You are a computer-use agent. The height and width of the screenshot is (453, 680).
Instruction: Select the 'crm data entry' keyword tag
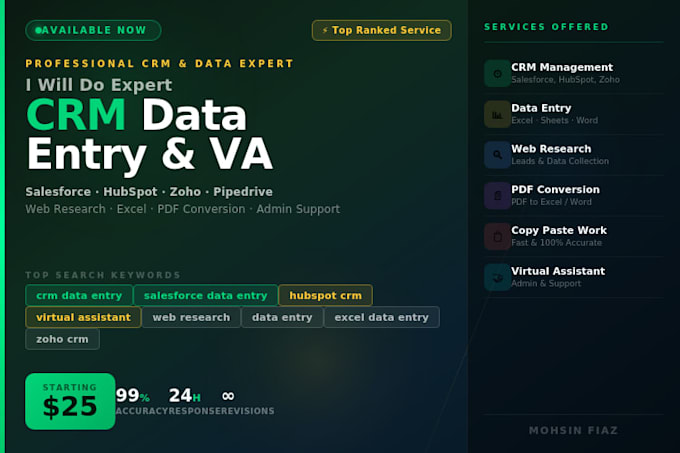[79, 296]
